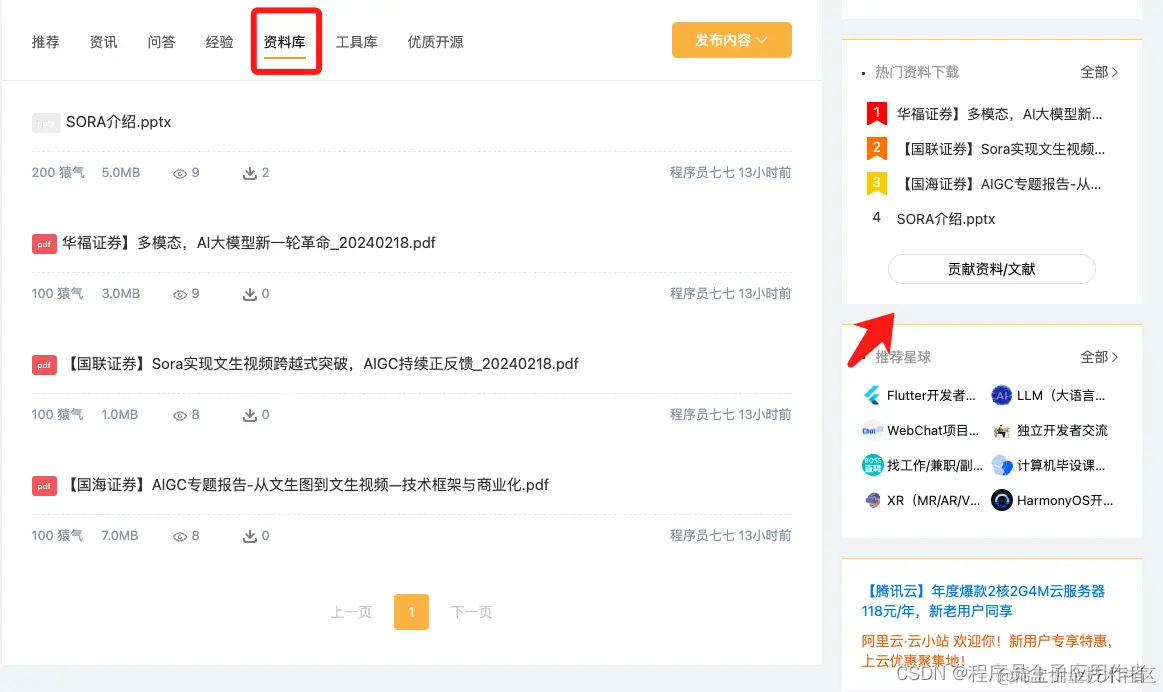Click the pdf icon of 华福证券 file

[44, 244]
